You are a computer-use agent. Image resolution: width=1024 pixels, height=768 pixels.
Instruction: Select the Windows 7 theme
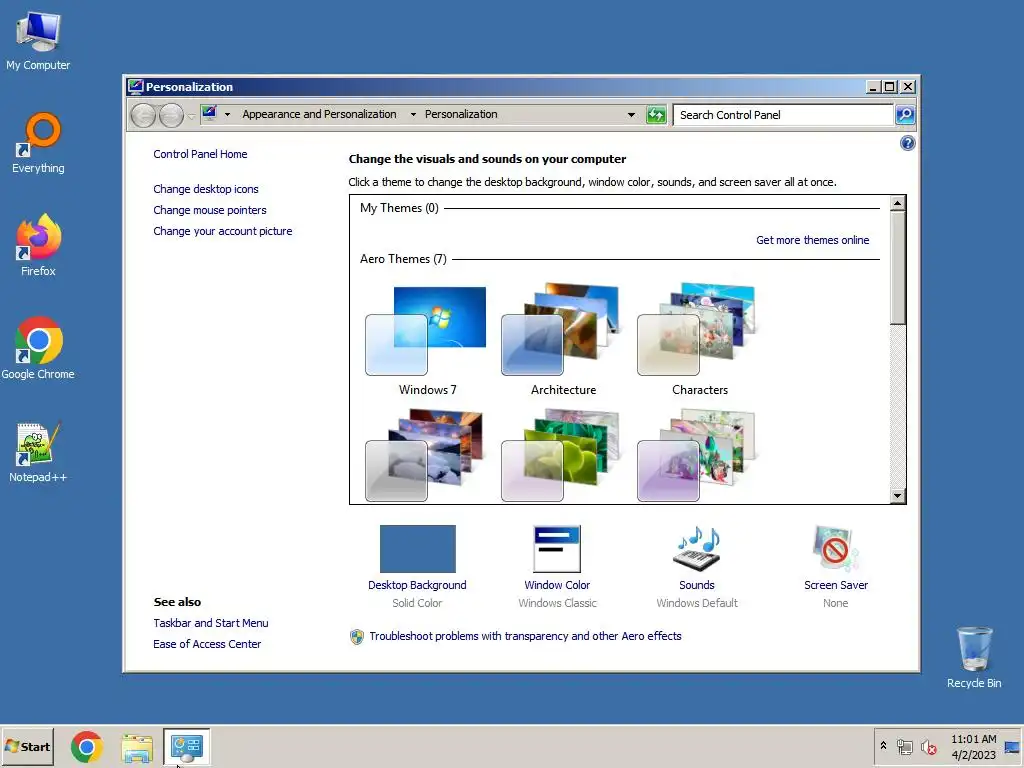pyautogui.click(x=427, y=340)
